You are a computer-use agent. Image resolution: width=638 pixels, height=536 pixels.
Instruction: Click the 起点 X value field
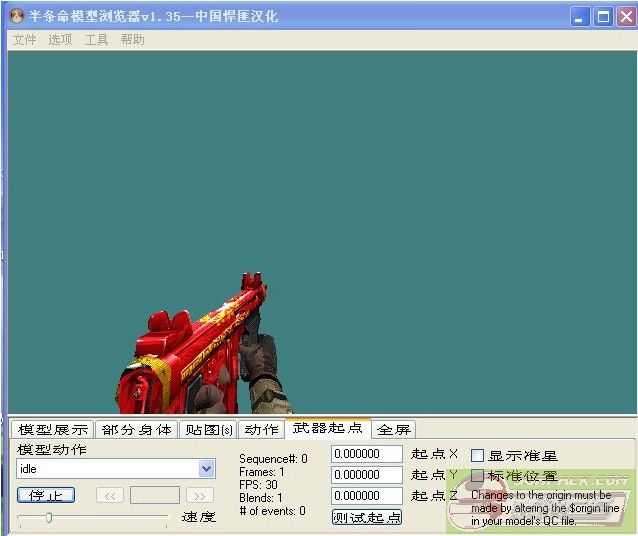366,454
